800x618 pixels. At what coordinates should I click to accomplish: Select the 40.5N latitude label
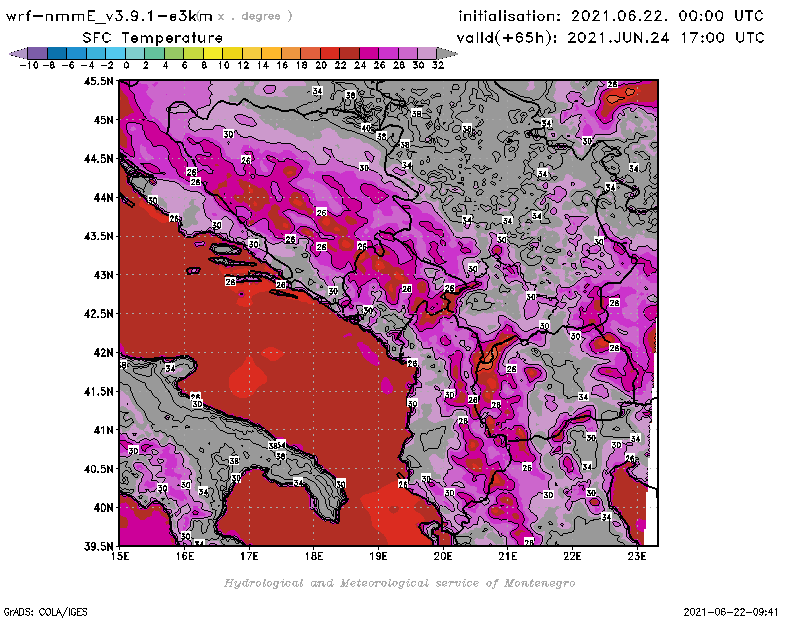point(98,469)
